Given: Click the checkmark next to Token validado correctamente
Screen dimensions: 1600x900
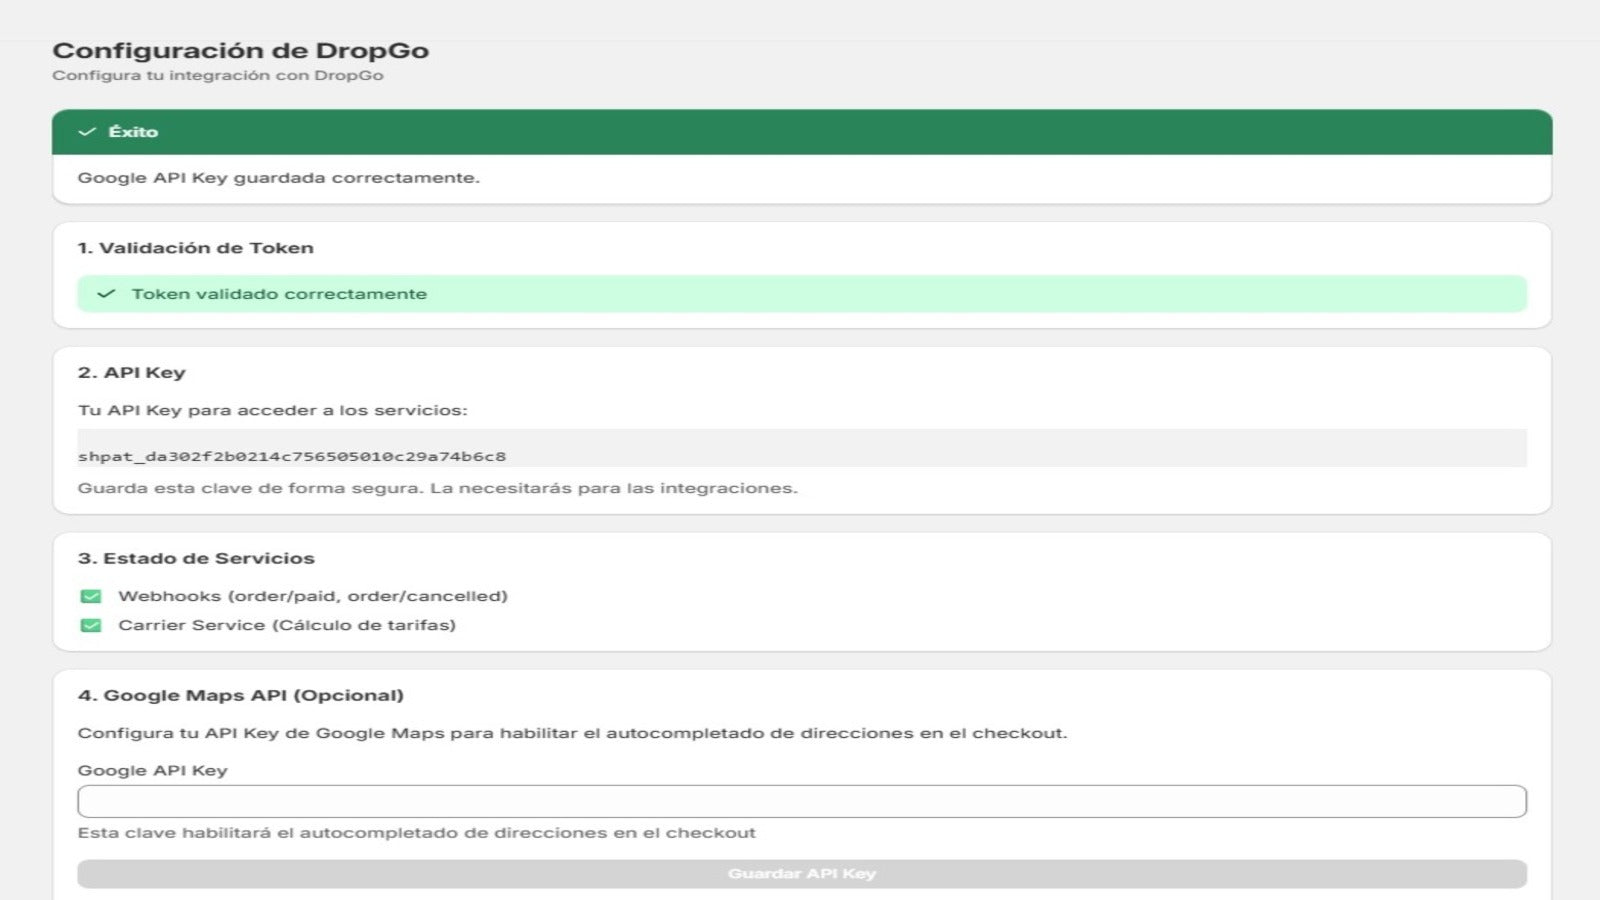Looking at the screenshot, I should (x=106, y=294).
